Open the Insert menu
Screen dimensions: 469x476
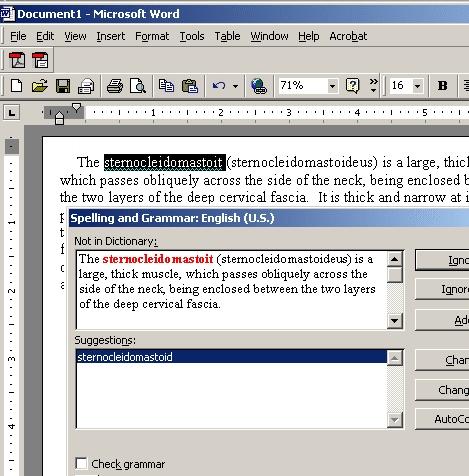tap(111, 36)
